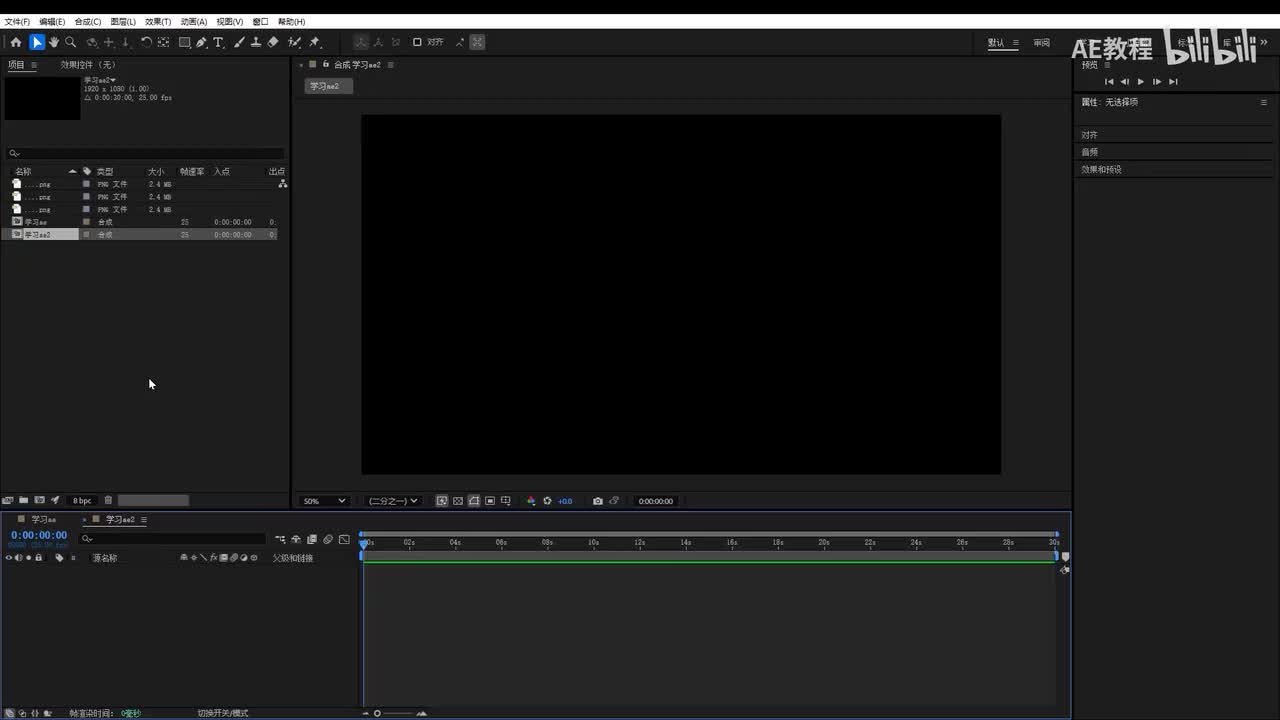Switch to the 学习ae timeline tab
Screen dimensions: 1280x720
pos(43,520)
